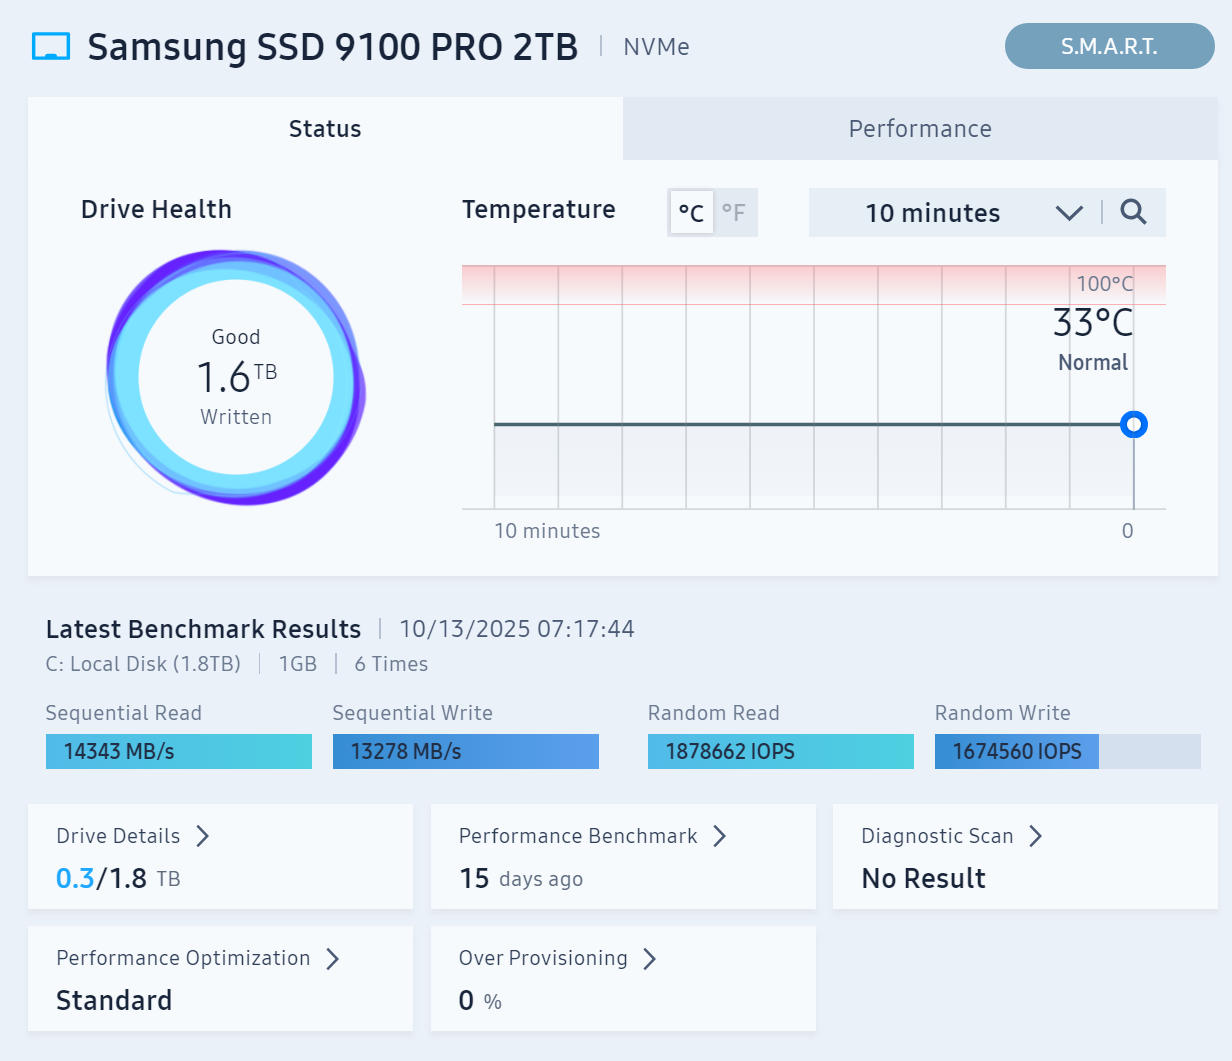Click the Over Provisioning arrow icon
The height and width of the screenshot is (1061, 1232).
pos(650,958)
